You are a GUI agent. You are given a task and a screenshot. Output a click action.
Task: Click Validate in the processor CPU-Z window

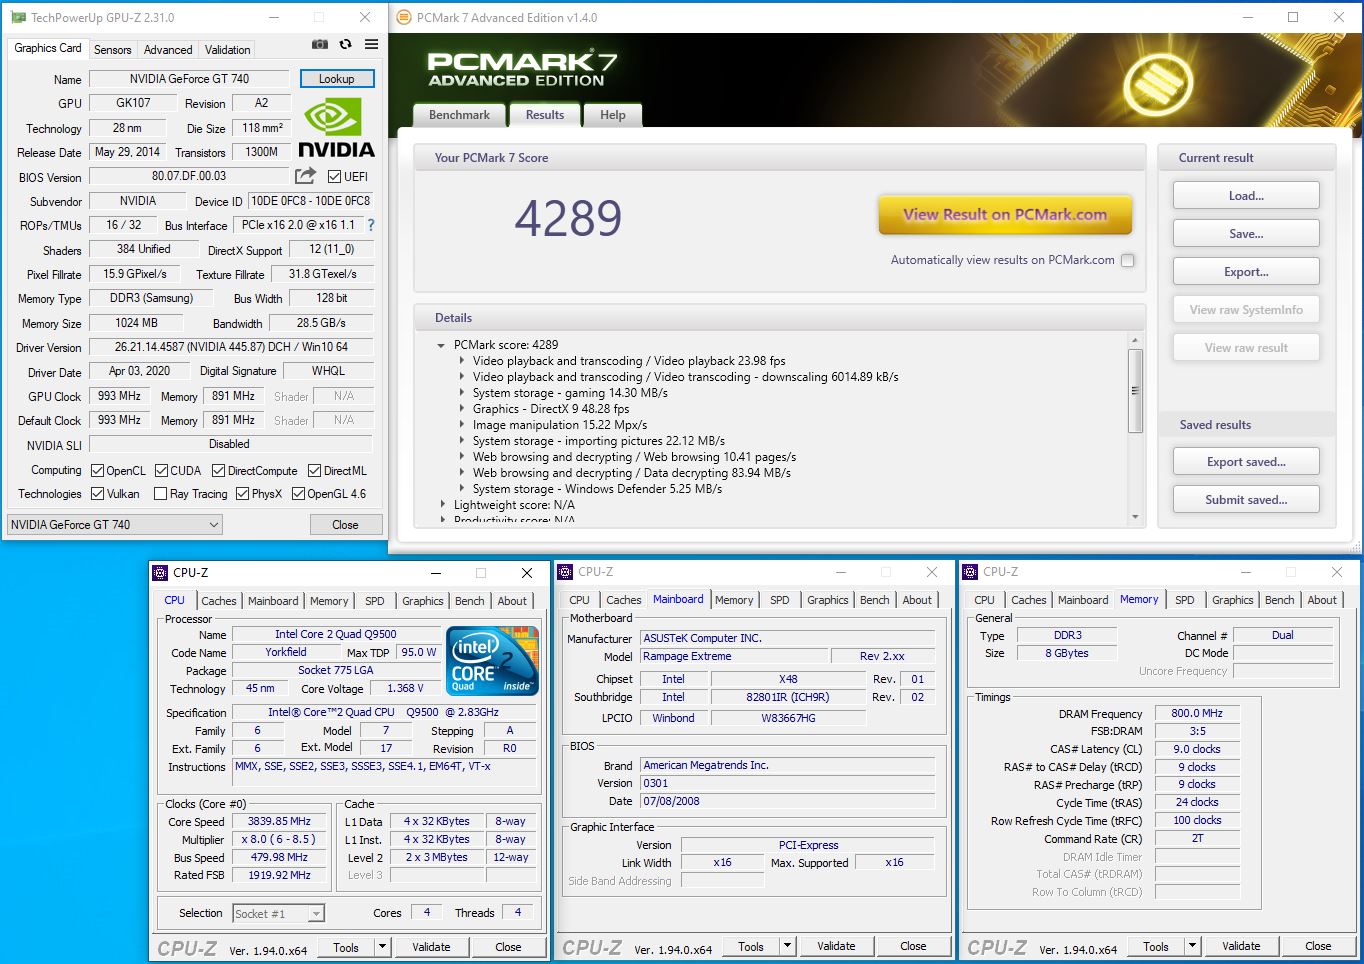432,947
